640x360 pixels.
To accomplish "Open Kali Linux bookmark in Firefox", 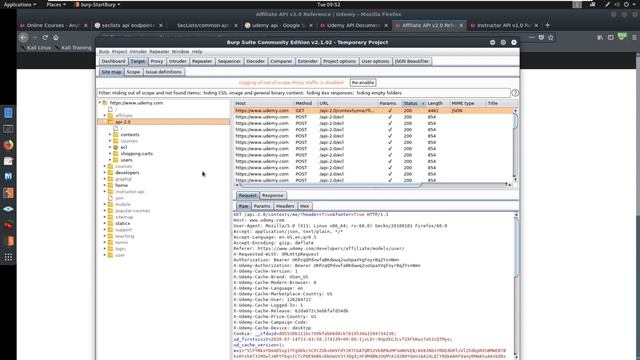I will 36,48.
